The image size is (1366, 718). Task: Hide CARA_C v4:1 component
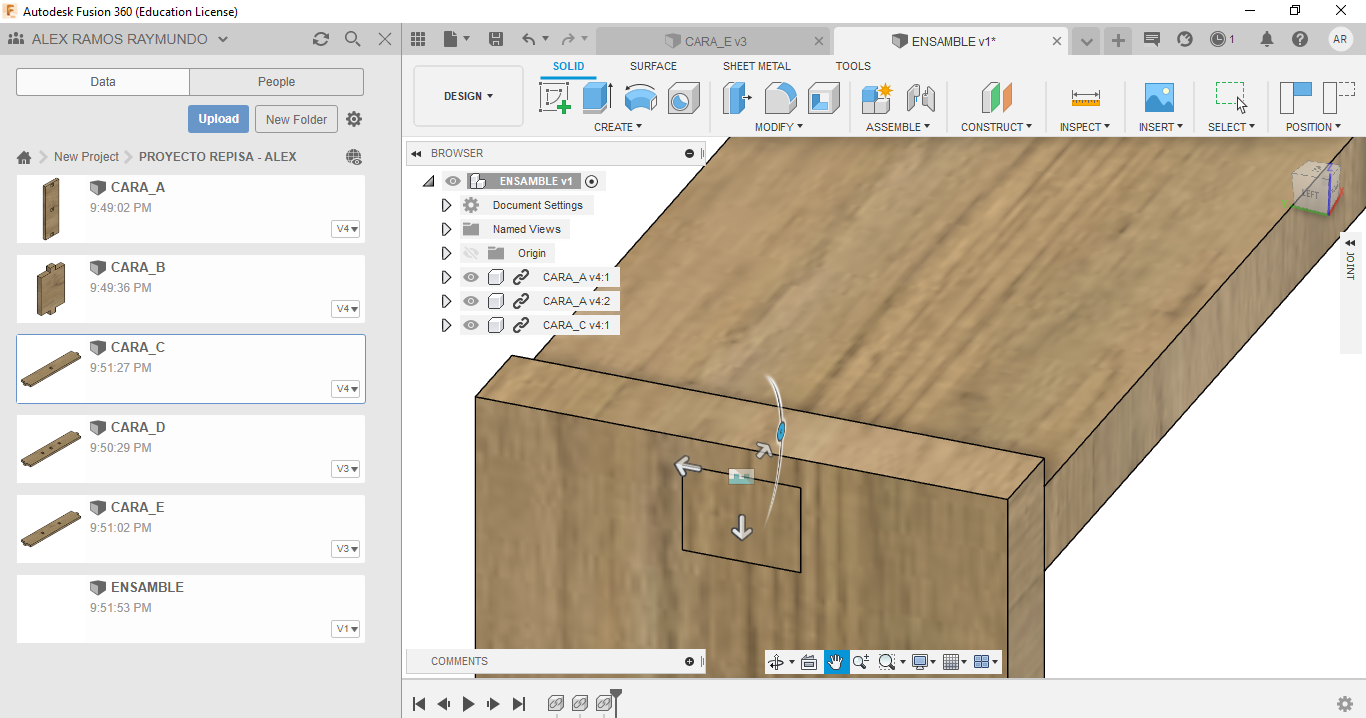pyautogui.click(x=471, y=325)
